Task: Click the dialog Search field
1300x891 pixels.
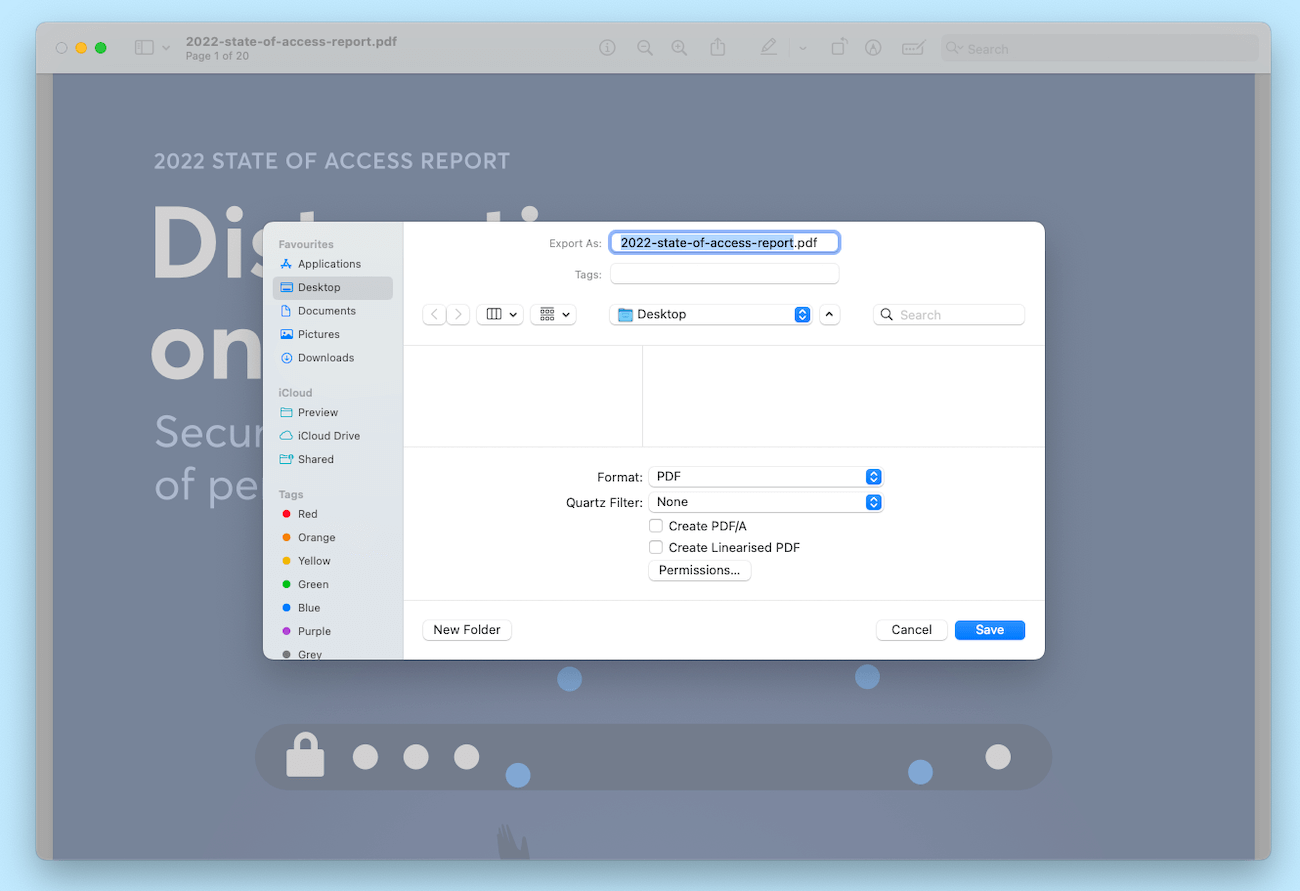Action: click(949, 315)
